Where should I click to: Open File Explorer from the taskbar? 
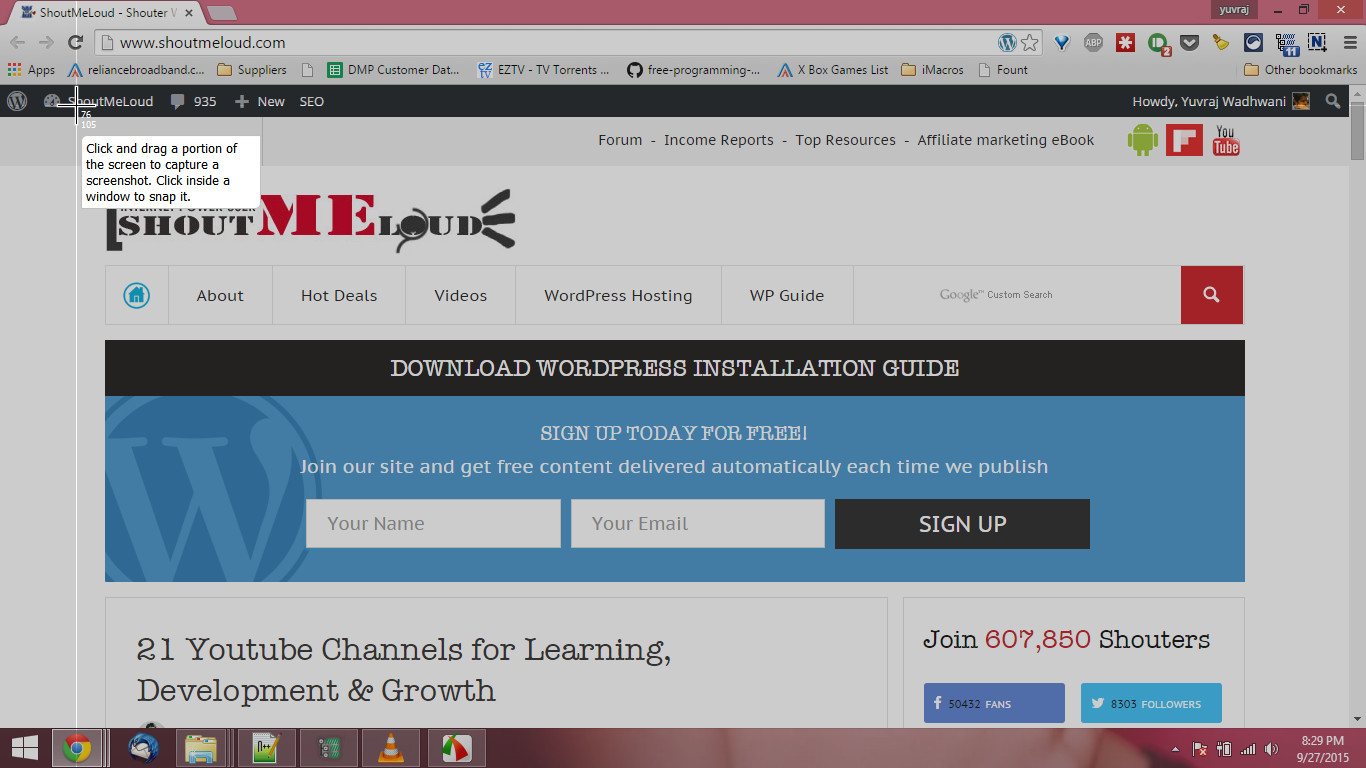coord(202,748)
